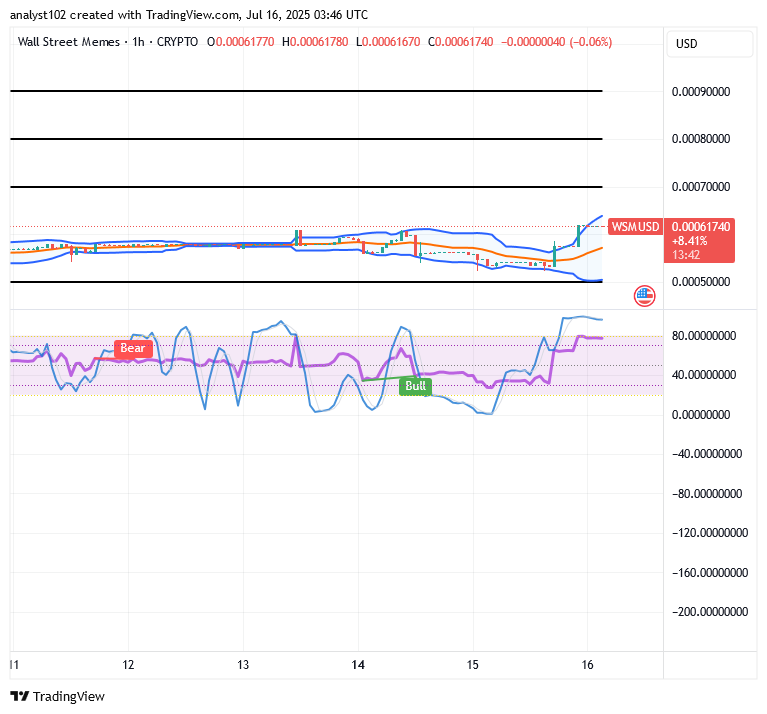Click the 0.00000000 indicator axis label
Screen dimensions: 767x714
[700, 415]
